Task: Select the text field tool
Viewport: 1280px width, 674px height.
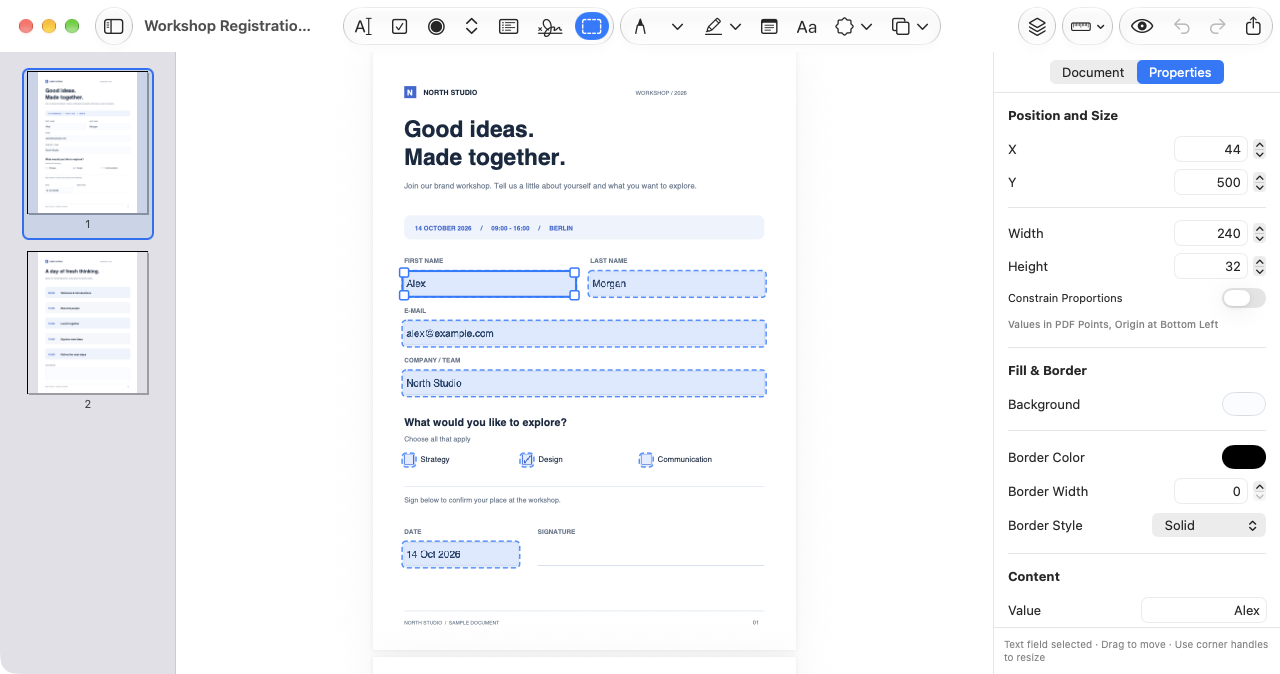Action: coord(363,27)
